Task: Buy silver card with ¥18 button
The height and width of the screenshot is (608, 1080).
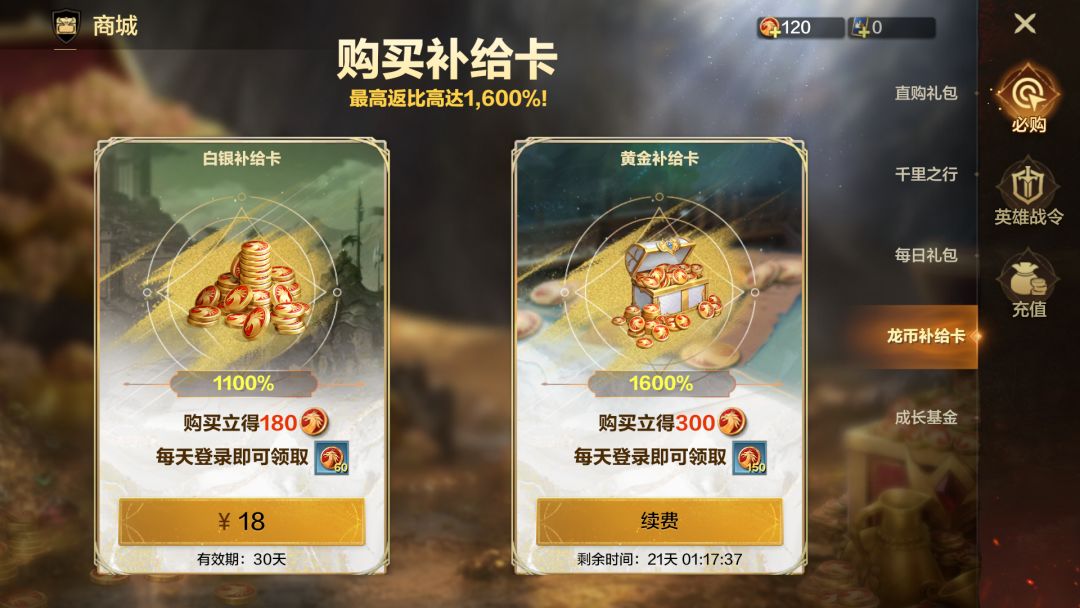Action: coord(241,521)
